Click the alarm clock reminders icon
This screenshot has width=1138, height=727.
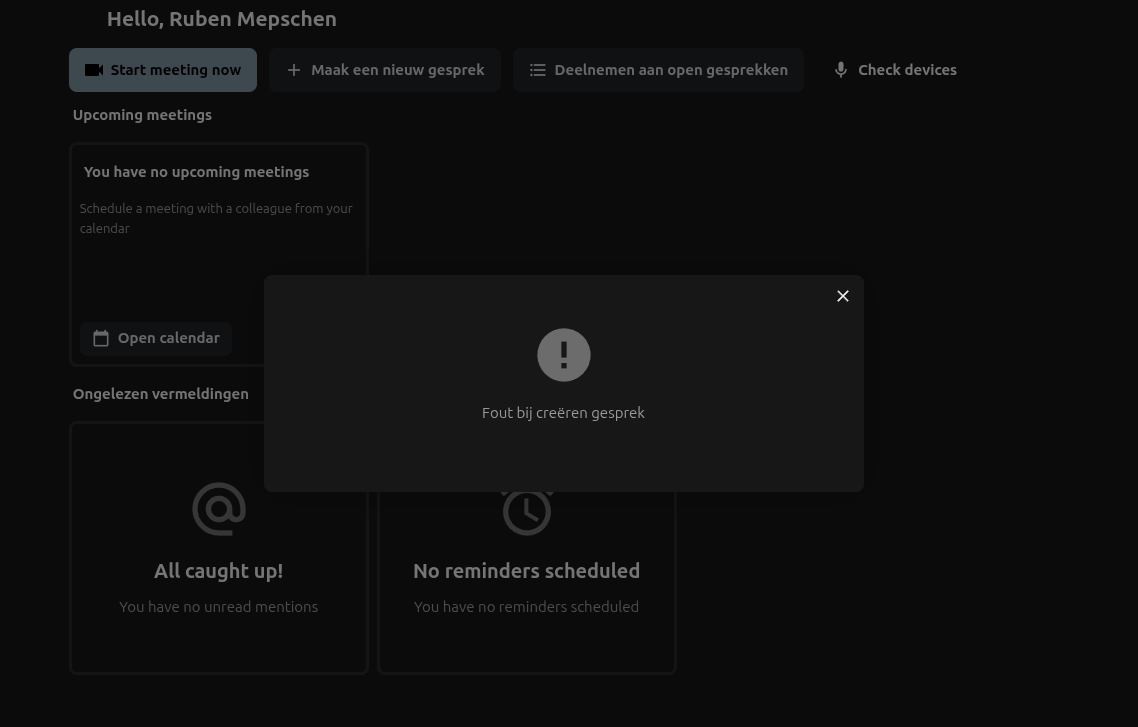[526, 512]
